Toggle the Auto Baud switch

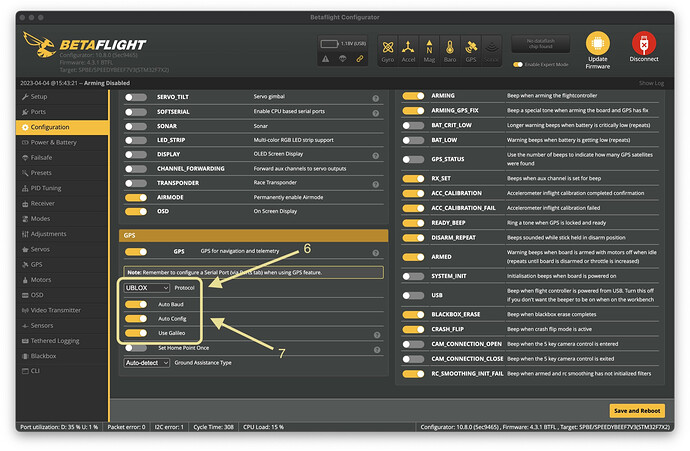tap(136, 304)
